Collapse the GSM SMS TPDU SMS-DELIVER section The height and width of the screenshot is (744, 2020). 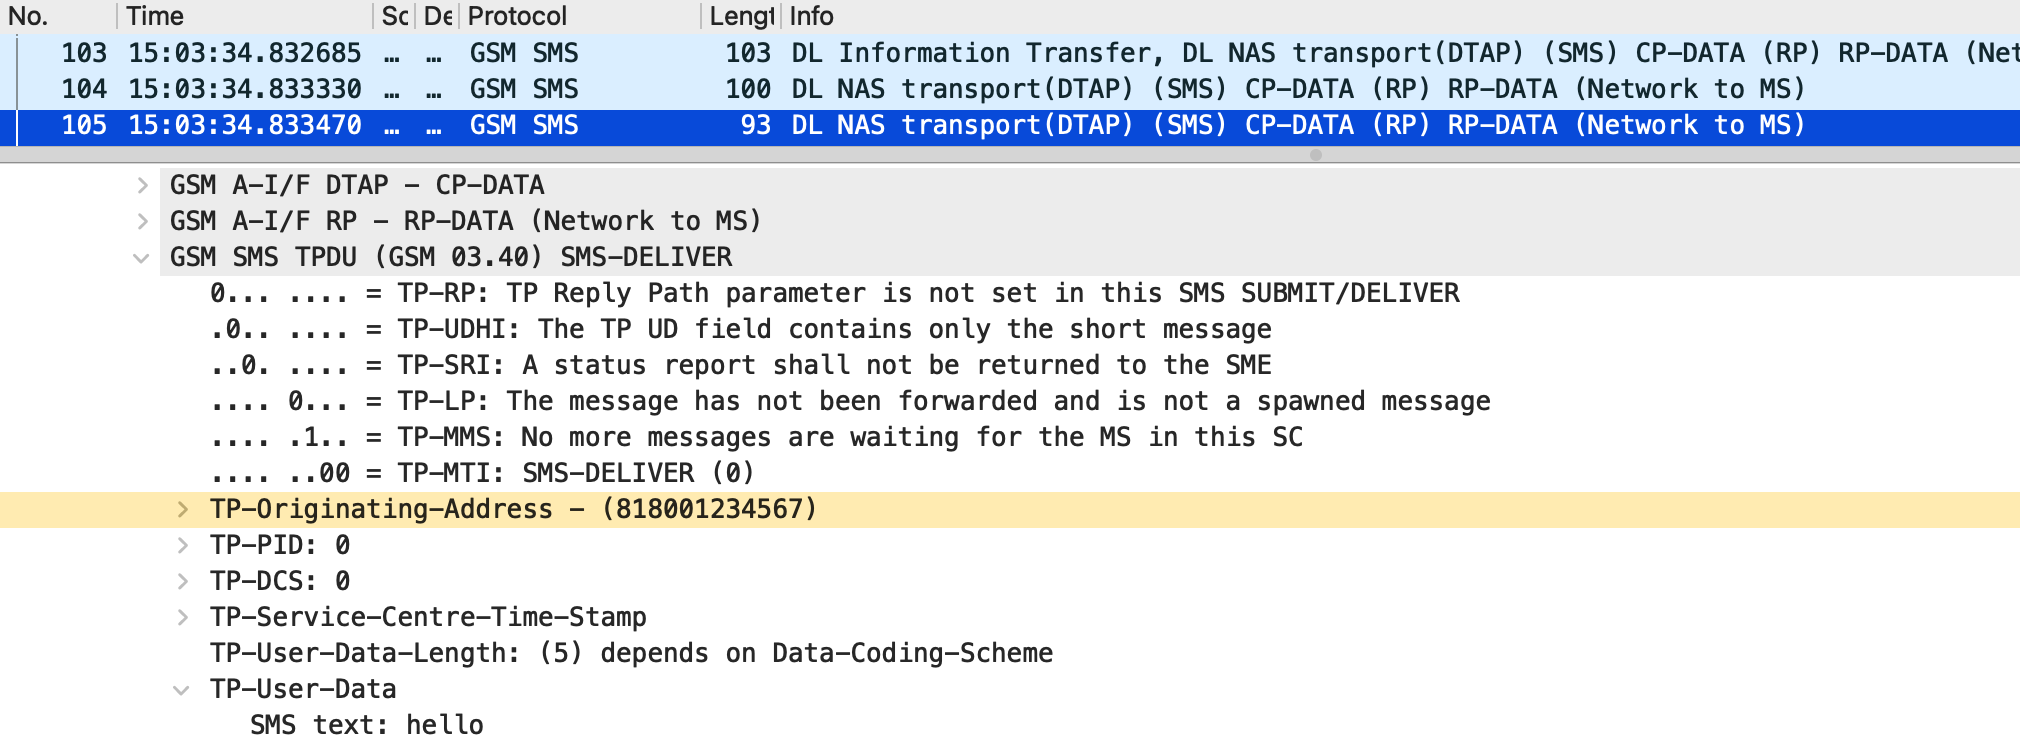(142, 258)
